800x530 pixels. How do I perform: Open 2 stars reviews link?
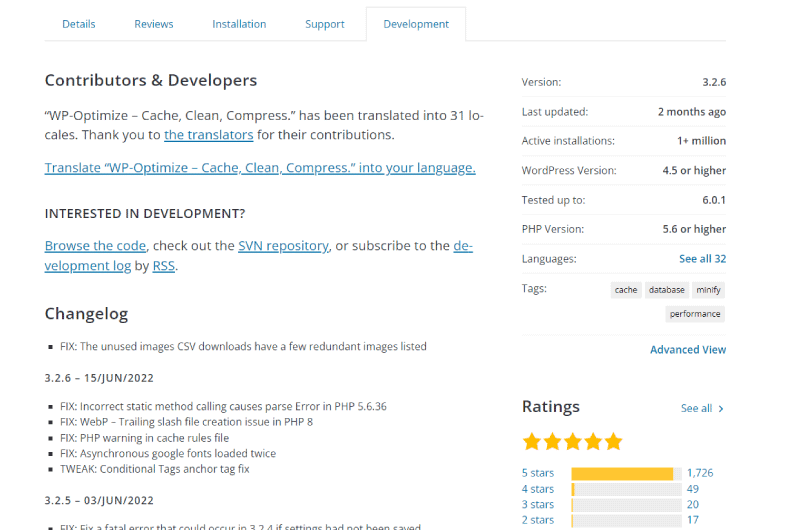coord(538,520)
